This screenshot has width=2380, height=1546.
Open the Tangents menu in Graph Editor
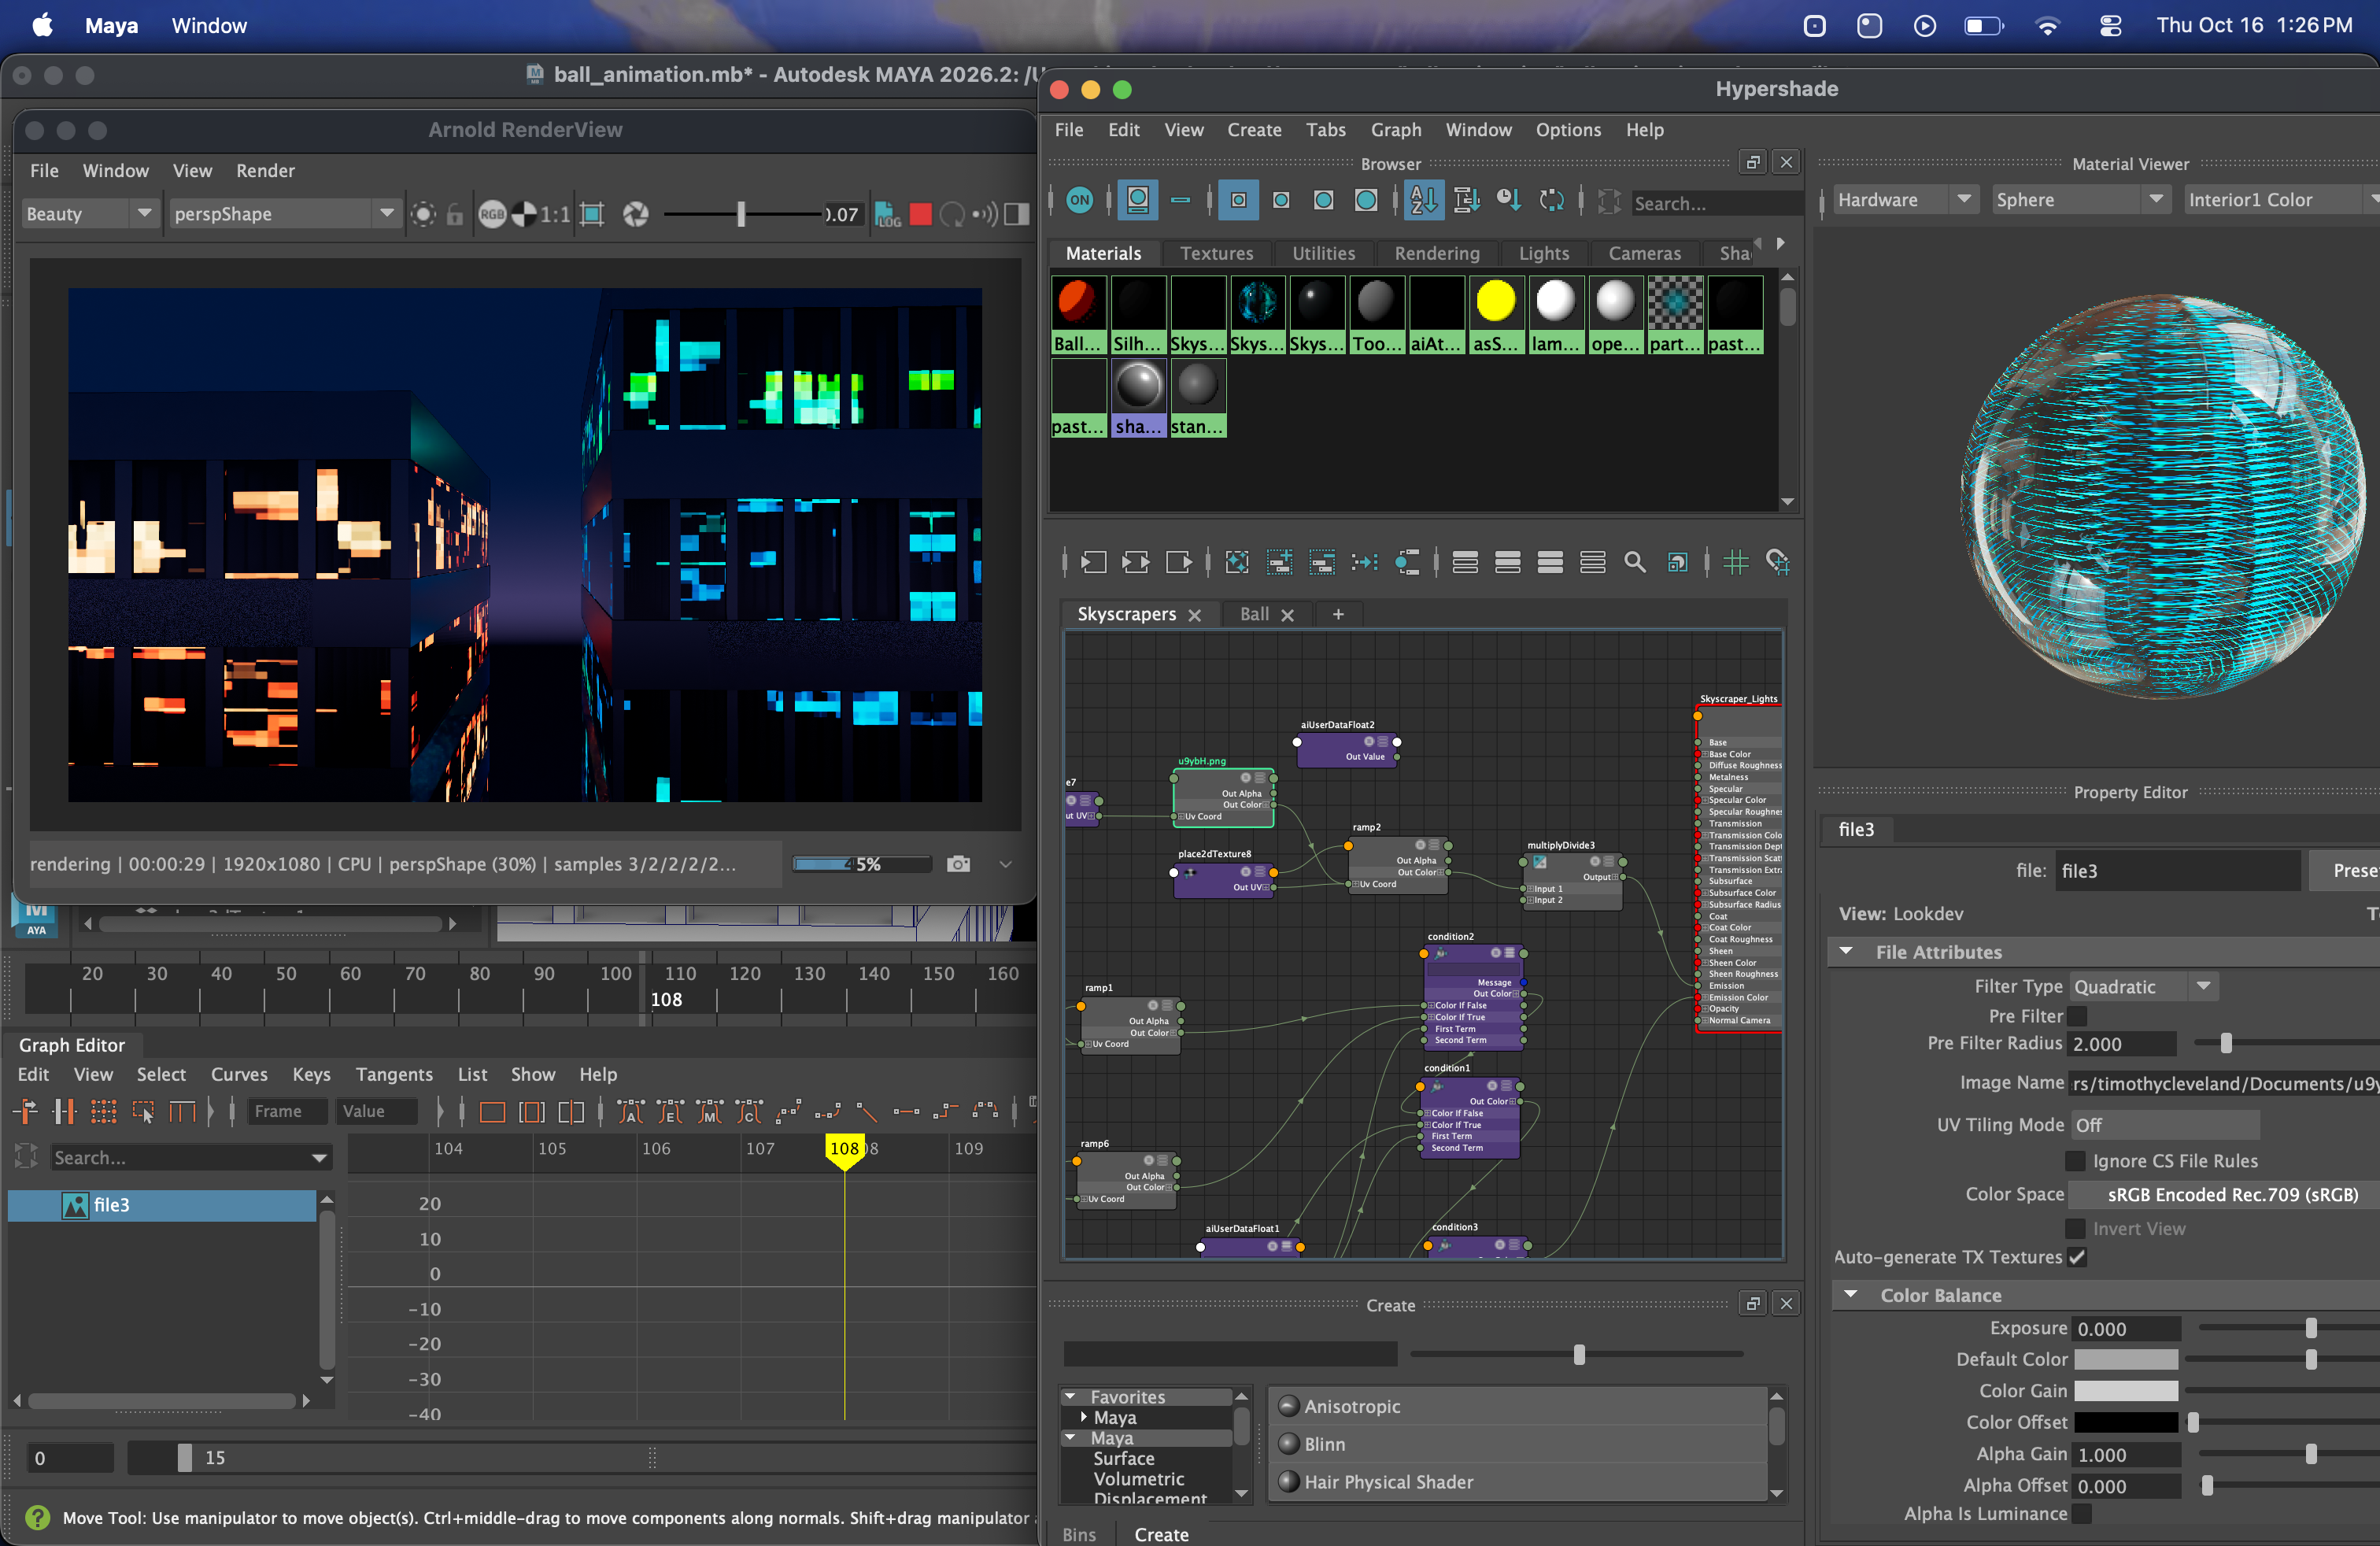(x=394, y=1075)
